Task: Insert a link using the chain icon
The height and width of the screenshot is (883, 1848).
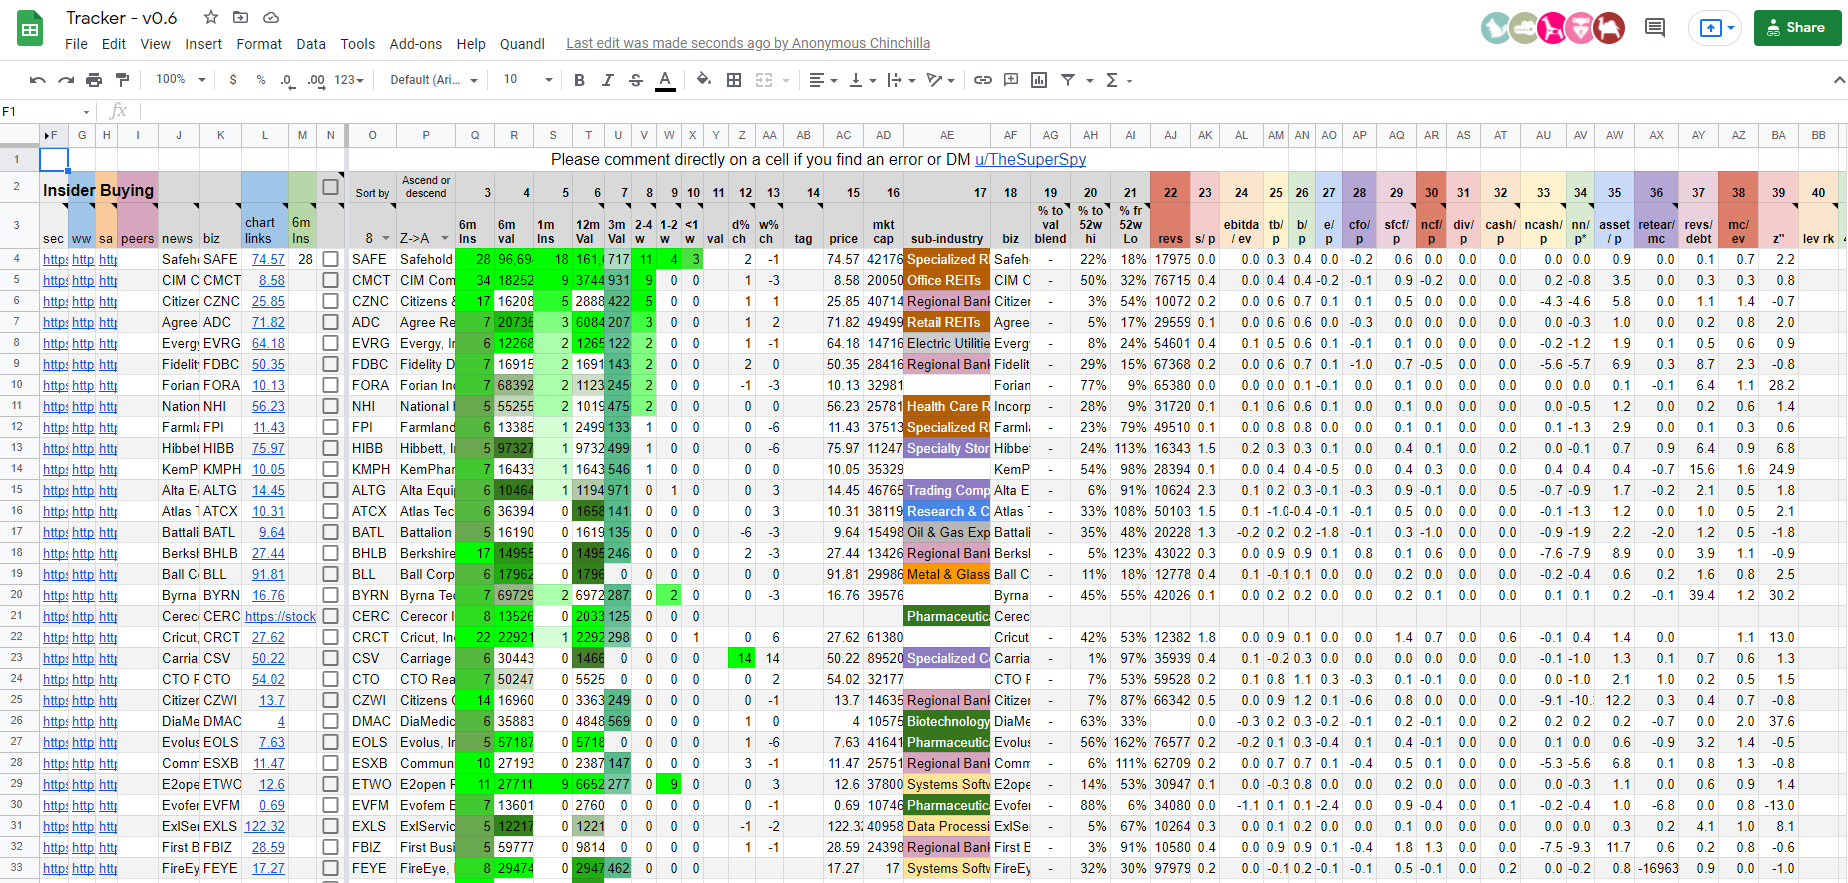Action: pyautogui.click(x=983, y=80)
